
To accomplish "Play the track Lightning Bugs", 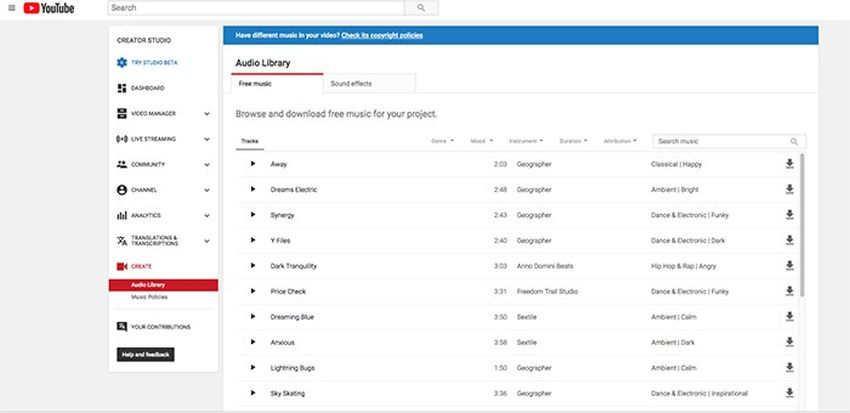I will (253, 367).
